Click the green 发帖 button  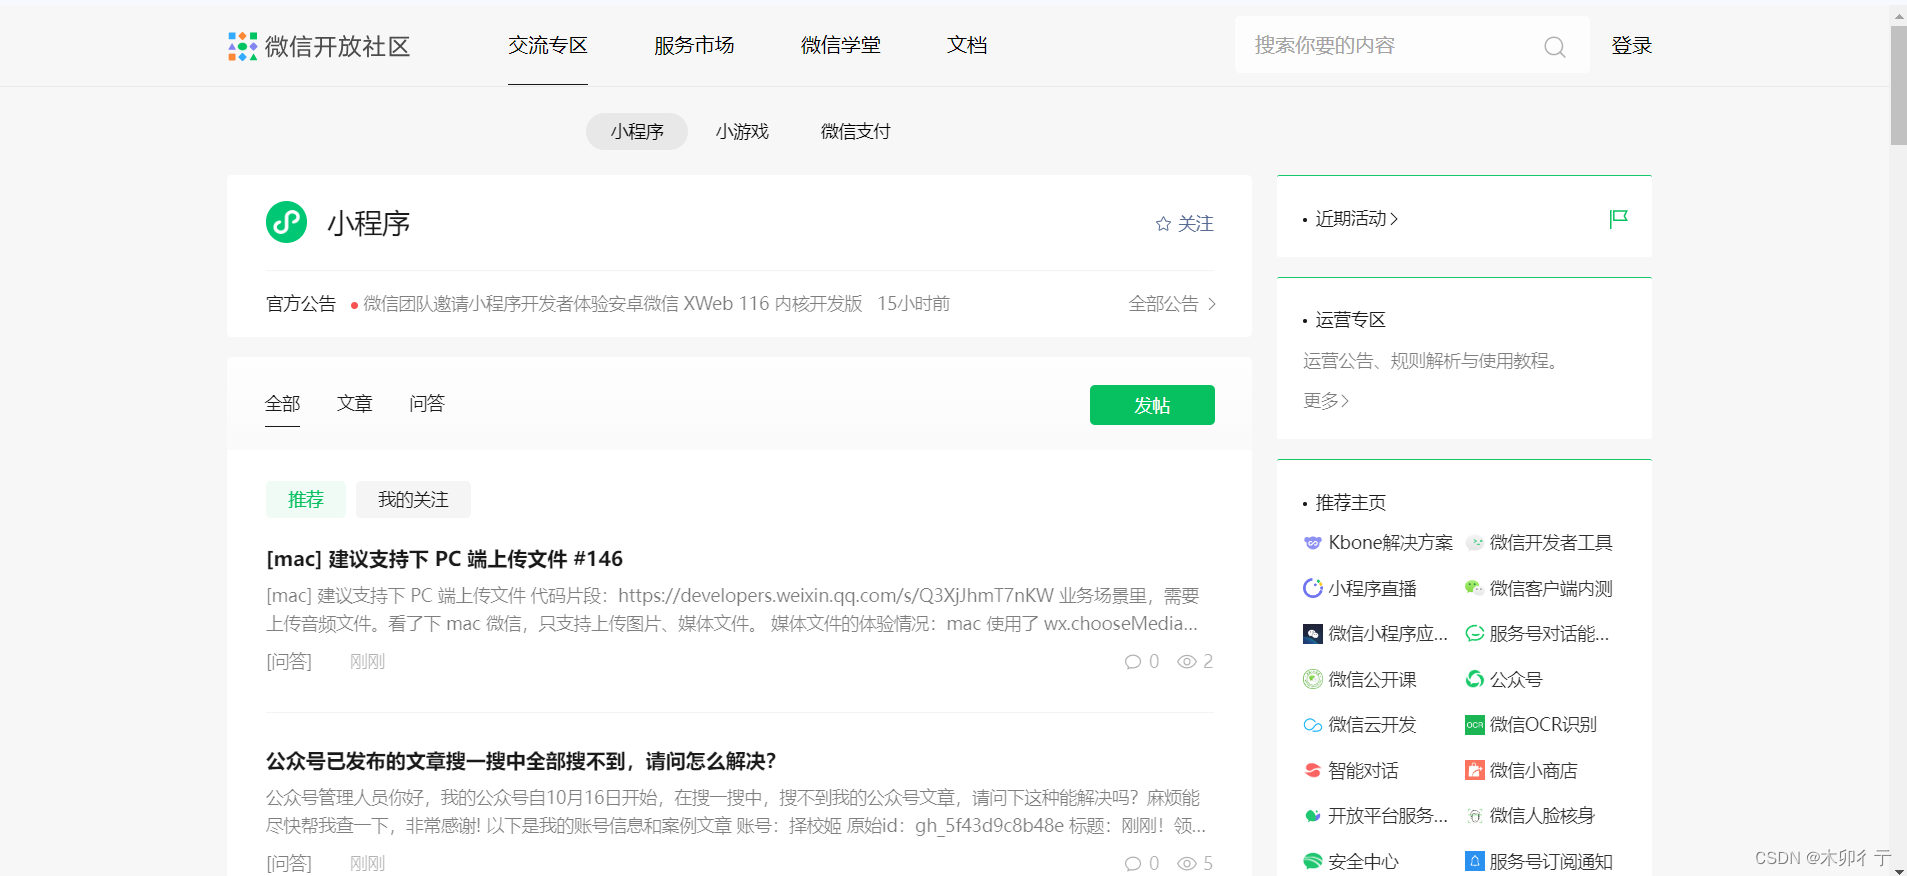[x=1152, y=405]
